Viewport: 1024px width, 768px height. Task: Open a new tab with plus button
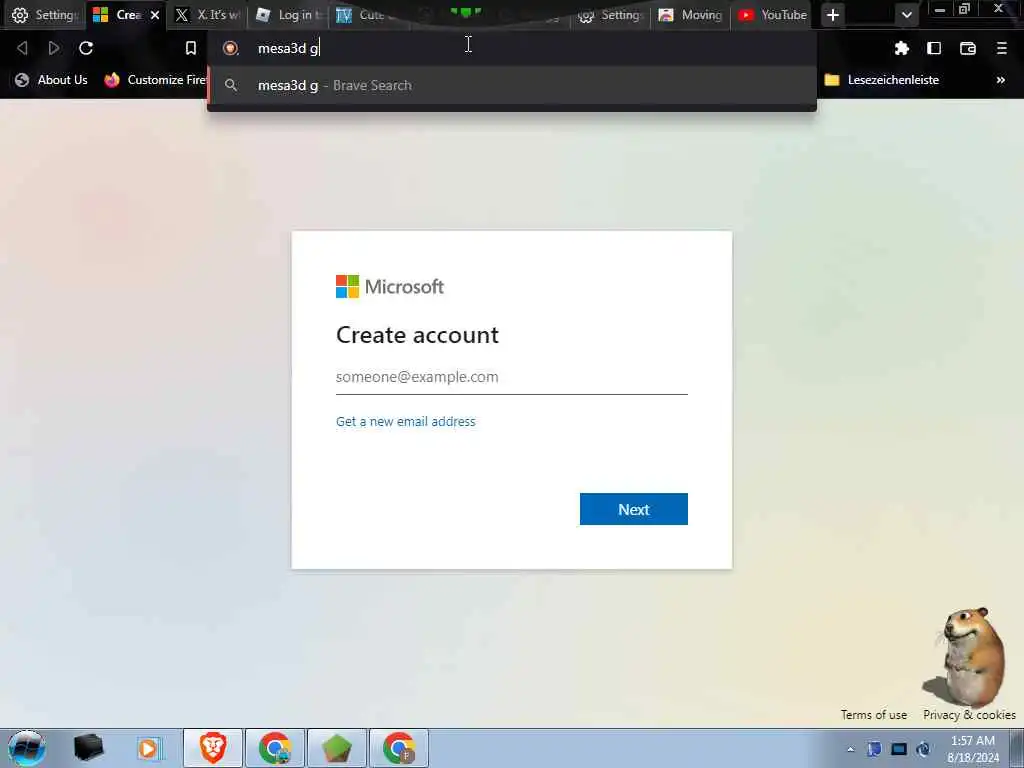(833, 15)
